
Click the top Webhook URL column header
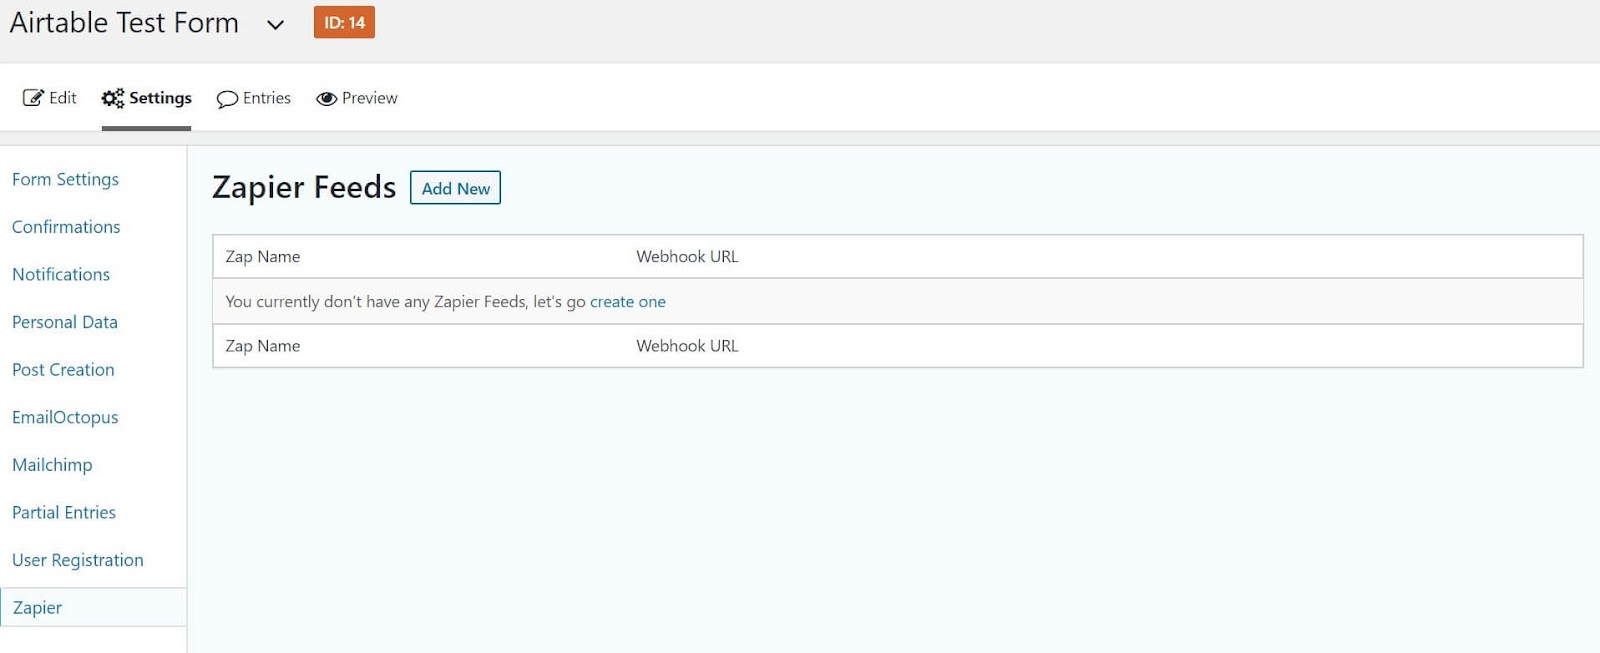pyautogui.click(x=687, y=256)
